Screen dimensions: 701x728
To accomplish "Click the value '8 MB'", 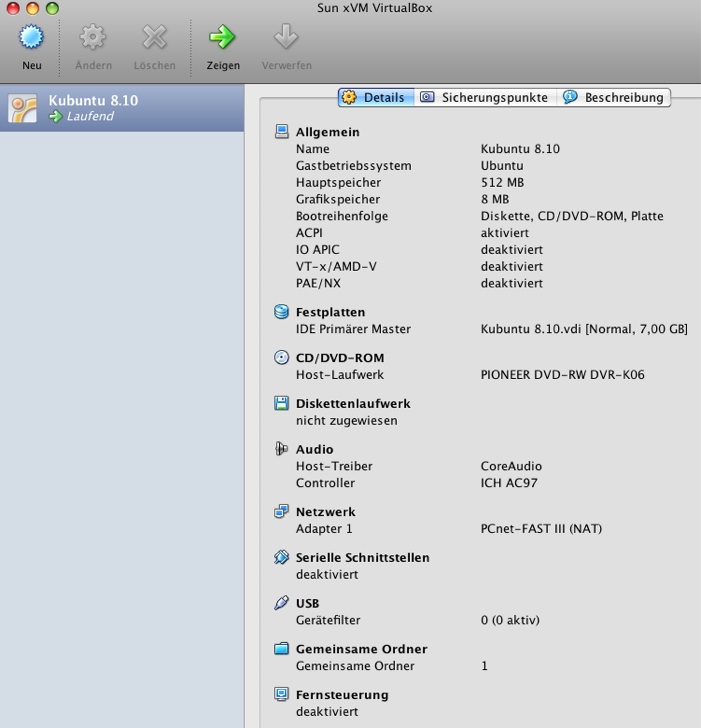I will pos(495,199).
